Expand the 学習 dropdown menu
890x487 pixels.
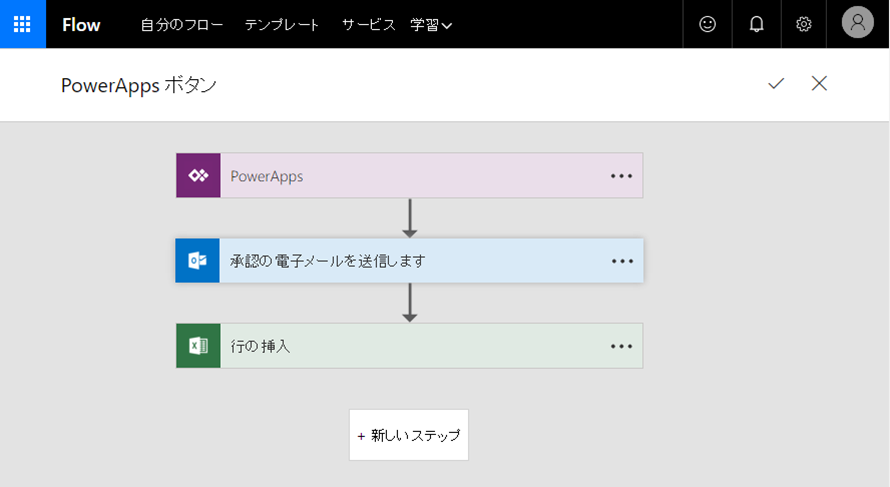pyautogui.click(x=431, y=24)
